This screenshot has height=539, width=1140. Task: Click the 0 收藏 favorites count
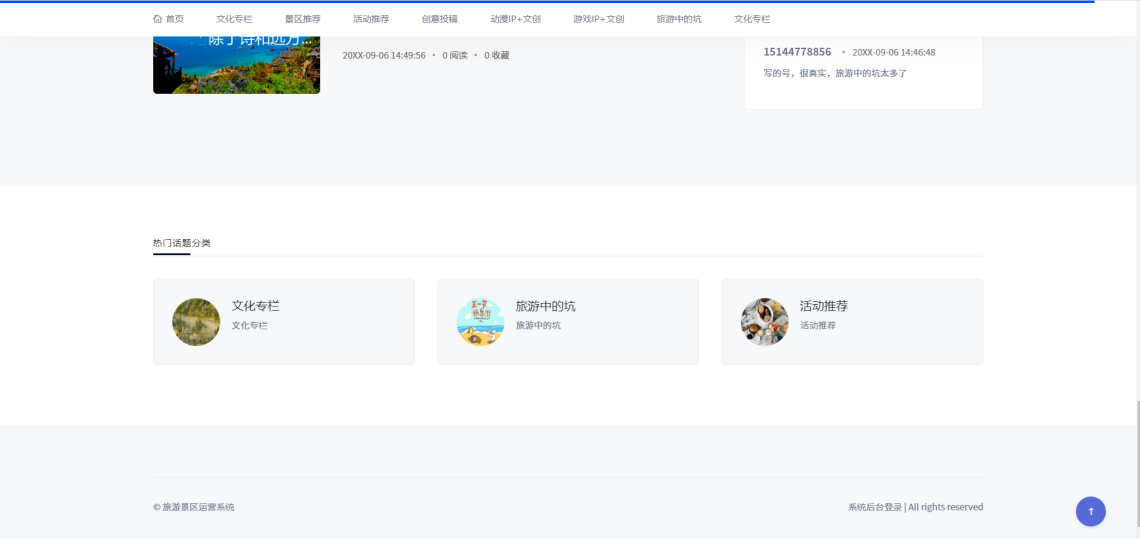click(497, 55)
